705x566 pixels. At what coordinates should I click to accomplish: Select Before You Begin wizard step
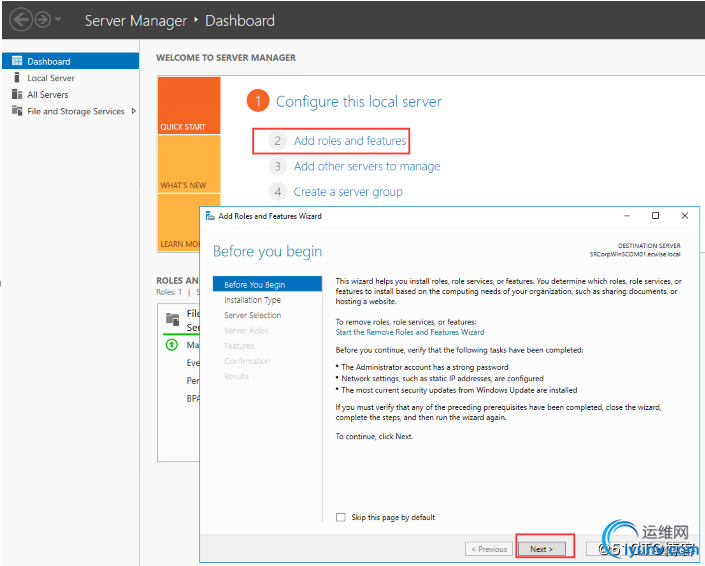268,285
